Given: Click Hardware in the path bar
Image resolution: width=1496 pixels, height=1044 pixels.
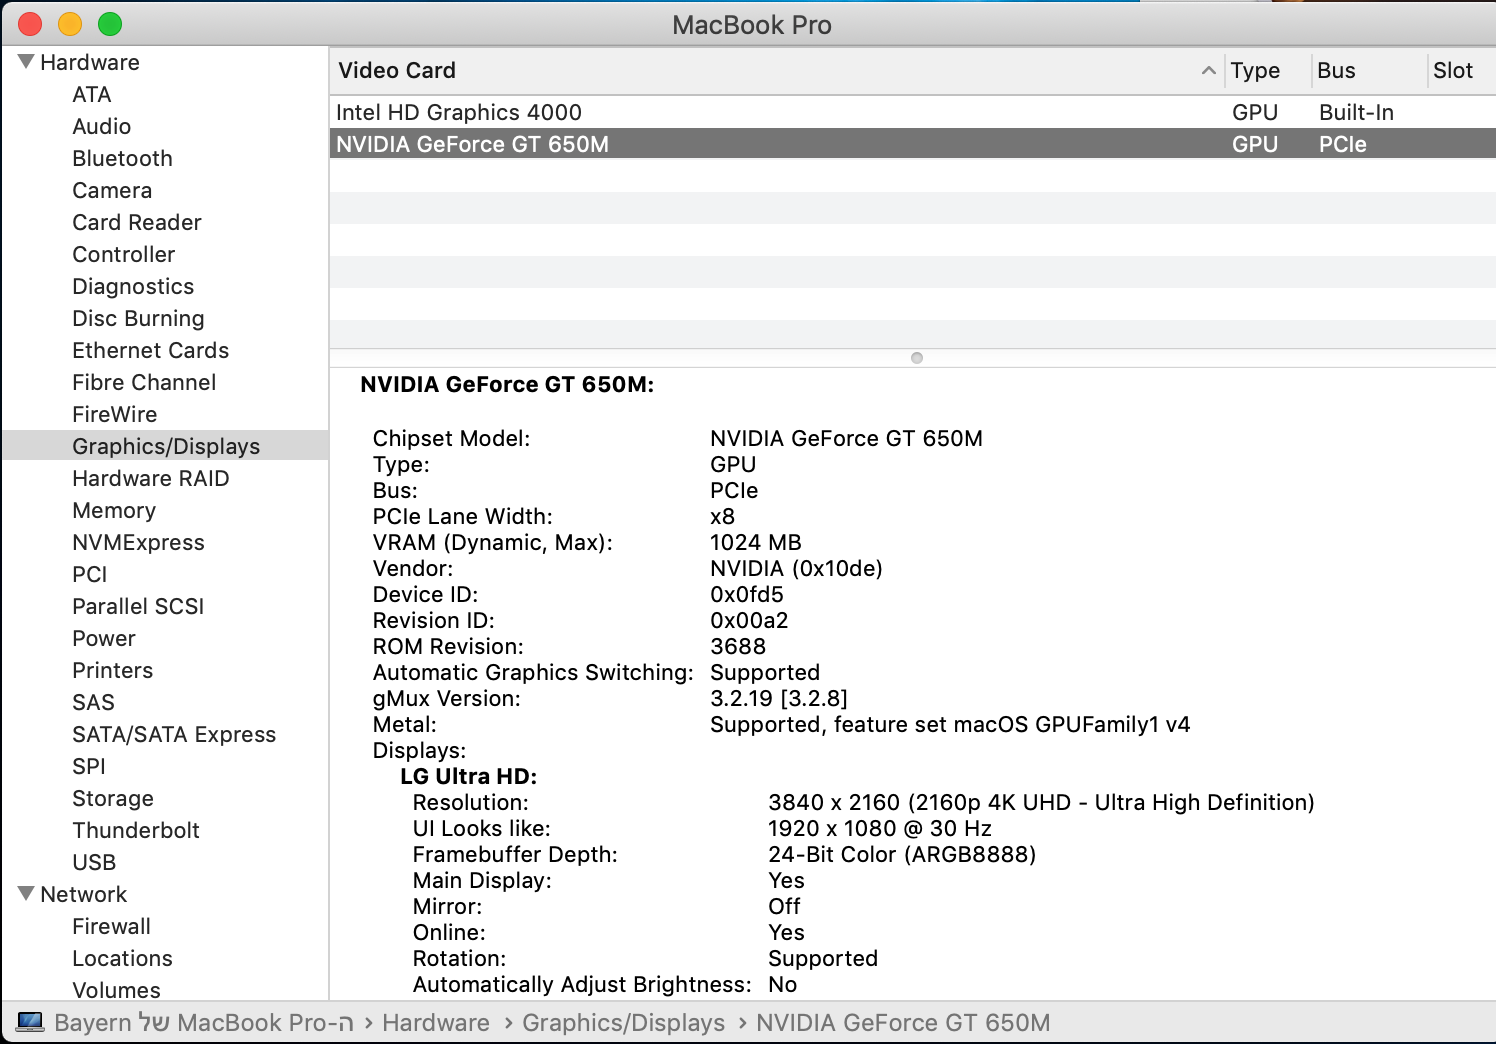Looking at the screenshot, I should pos(436,1022).
